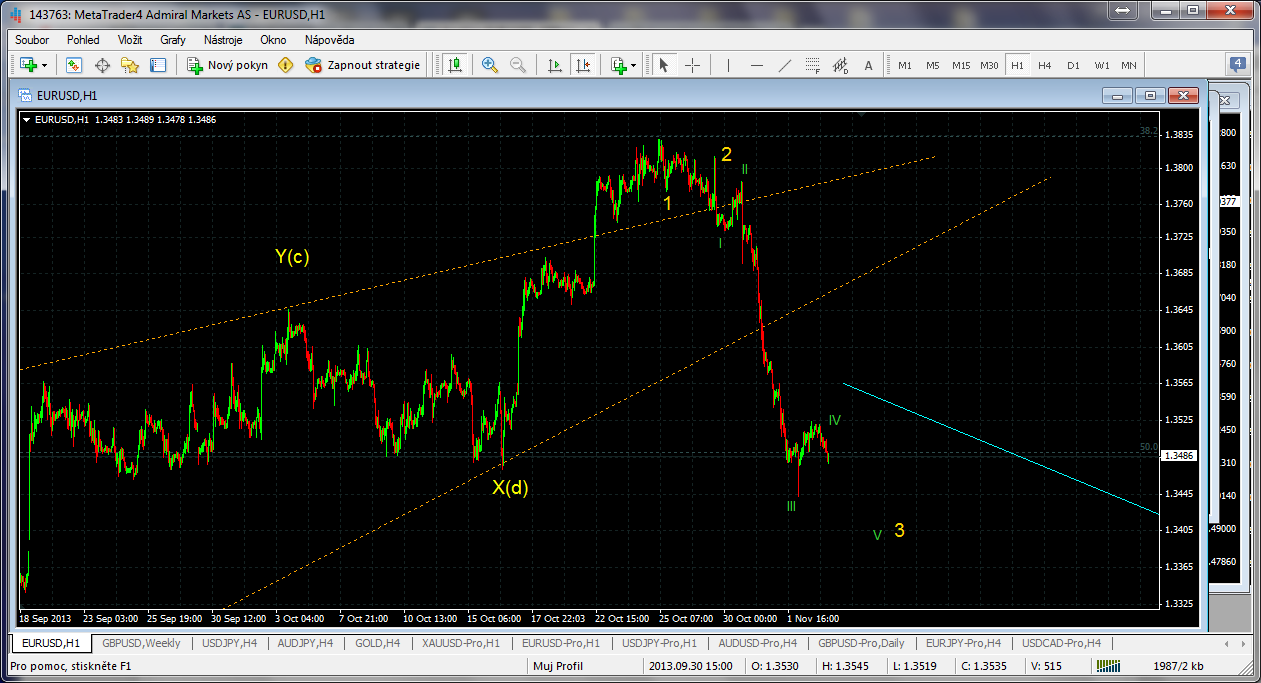Zoom in on the chart
Image resolution: width=1261 pixels, height=683 pixels.
pyautogui.click(x=490, y=65)
